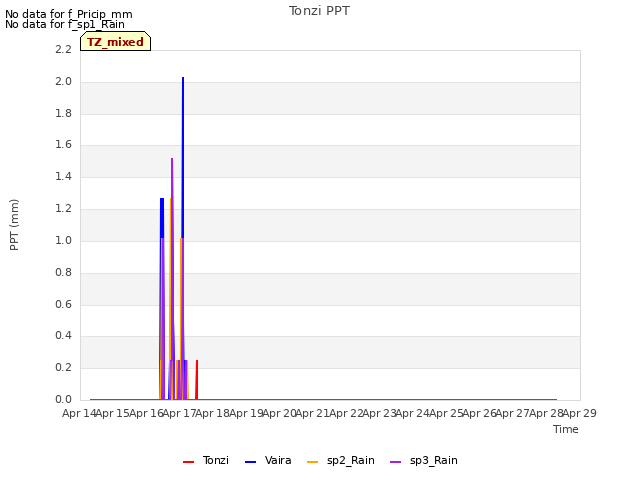The width and height of the screenshot is (640, 480).
Task: Click the 'No data for f_sp1_Rain' message
Action: pos(65,24)
